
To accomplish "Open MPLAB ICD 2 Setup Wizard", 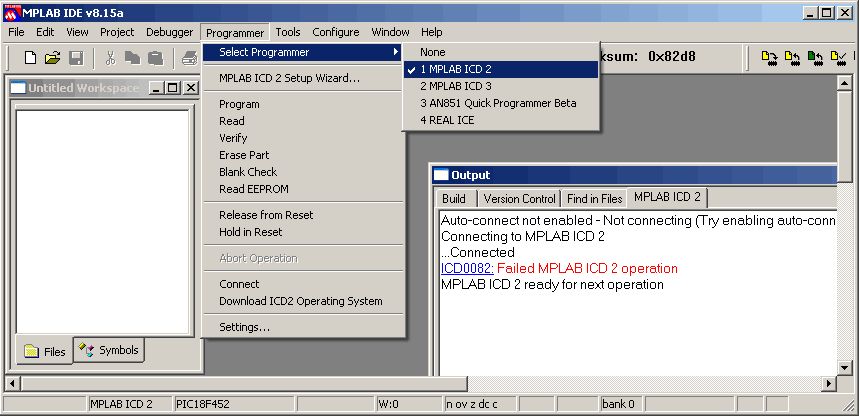I will [303, 78].
